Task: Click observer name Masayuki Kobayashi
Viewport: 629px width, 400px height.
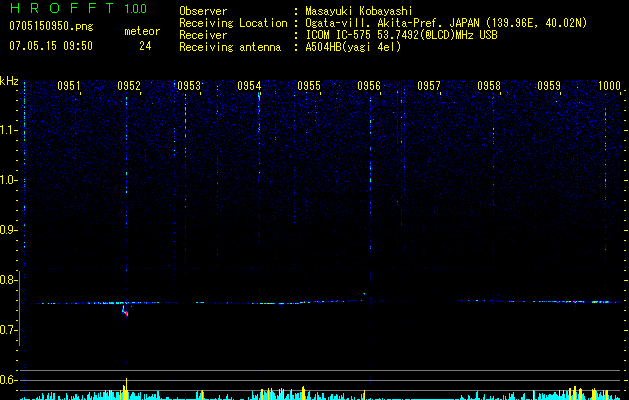Action: tap(359, 11)
